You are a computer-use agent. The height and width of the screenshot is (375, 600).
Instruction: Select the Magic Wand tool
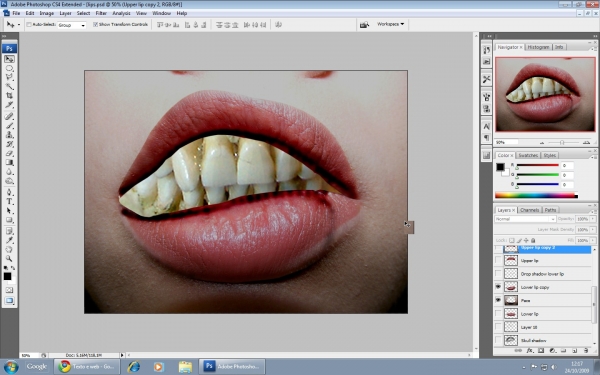pos(9,86)
